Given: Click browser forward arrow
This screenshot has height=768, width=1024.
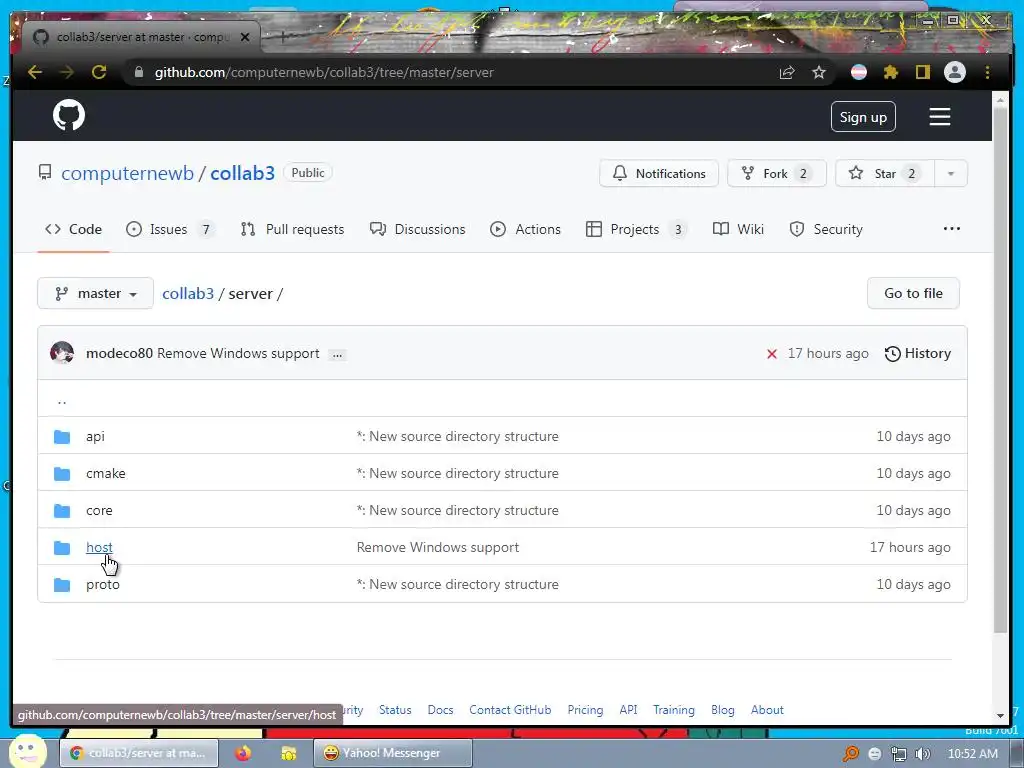Looking at the screenshot, I should [x=67, y=72].
